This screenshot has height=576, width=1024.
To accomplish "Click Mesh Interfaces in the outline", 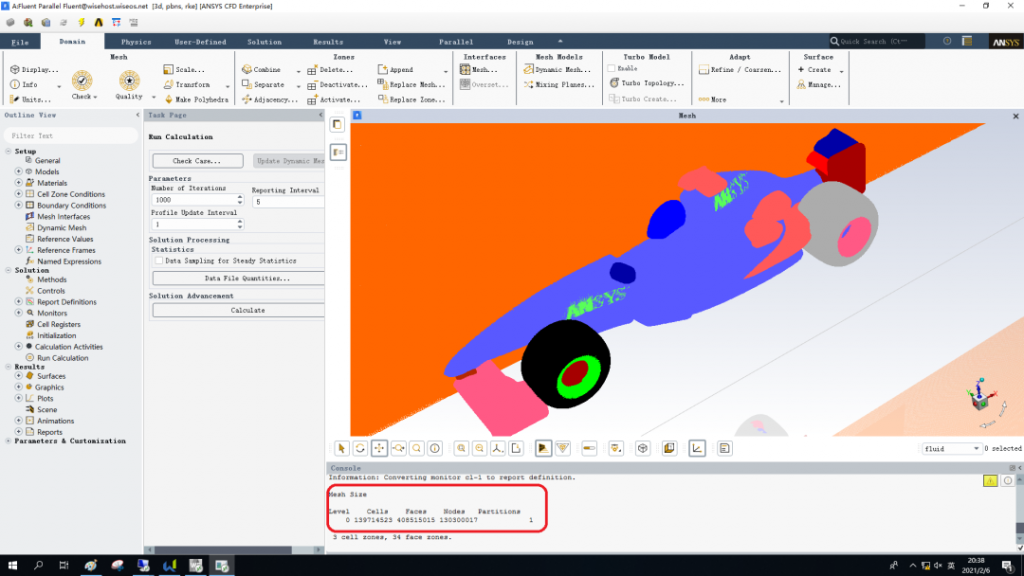I will pyautogui.click(x=63, y=216).
